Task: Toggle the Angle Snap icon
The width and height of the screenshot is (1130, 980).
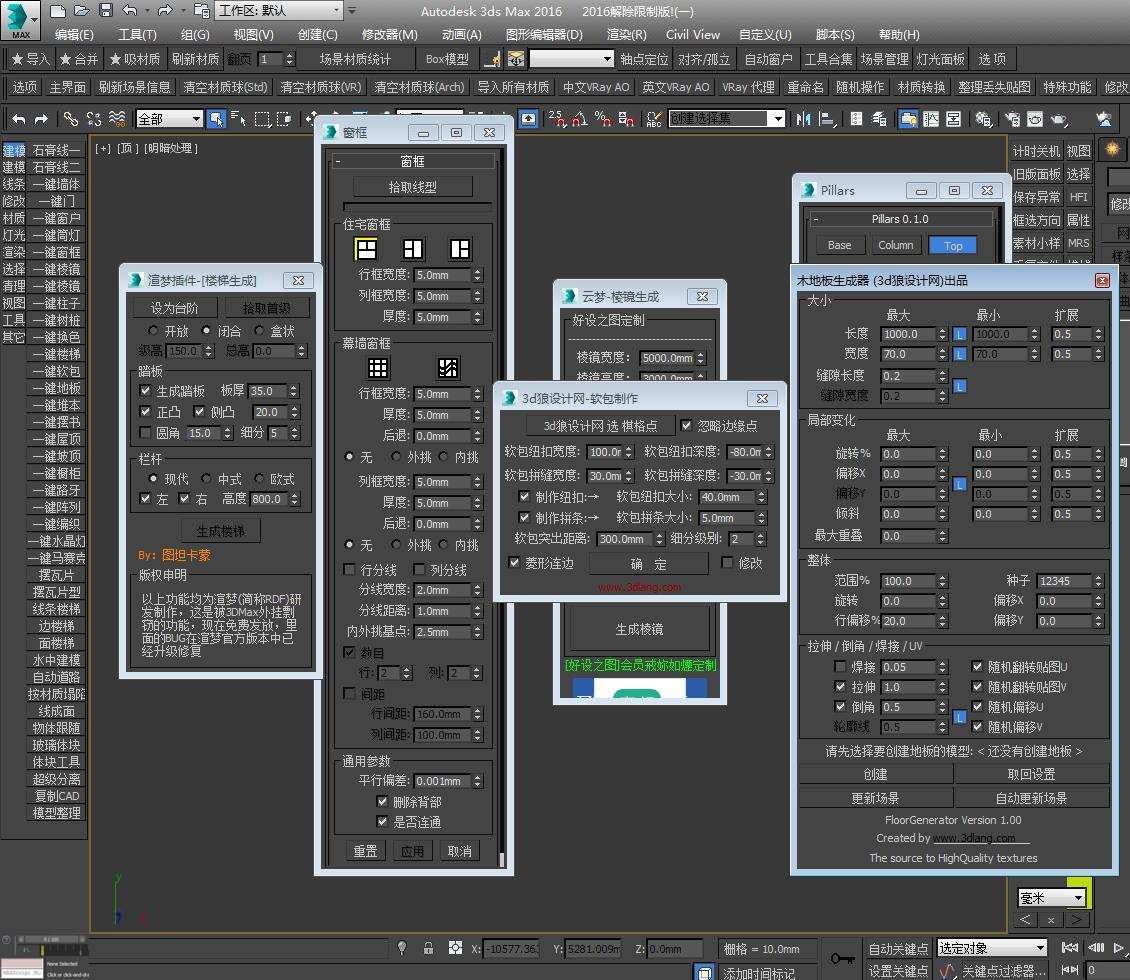Action: (579, 119)
